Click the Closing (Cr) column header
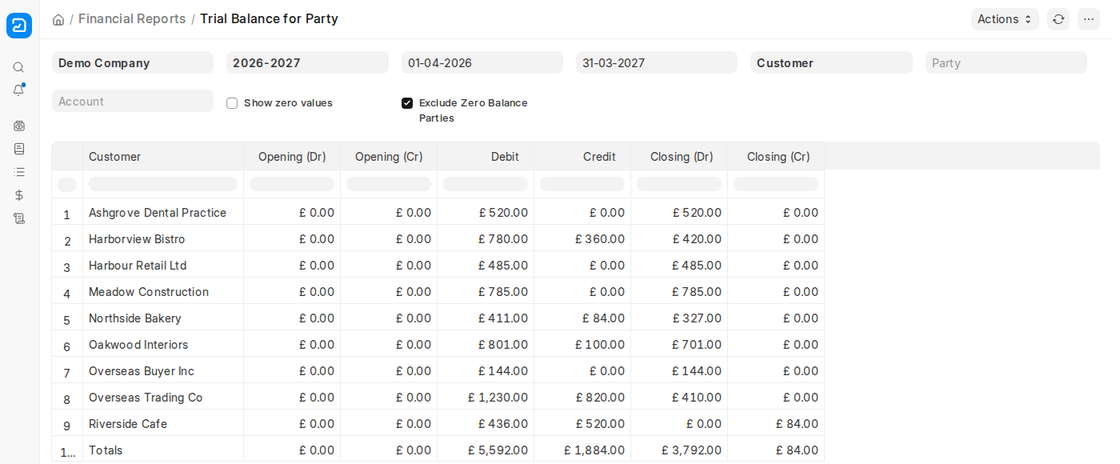The image size is (1120, 464). [x=776, y=156]
